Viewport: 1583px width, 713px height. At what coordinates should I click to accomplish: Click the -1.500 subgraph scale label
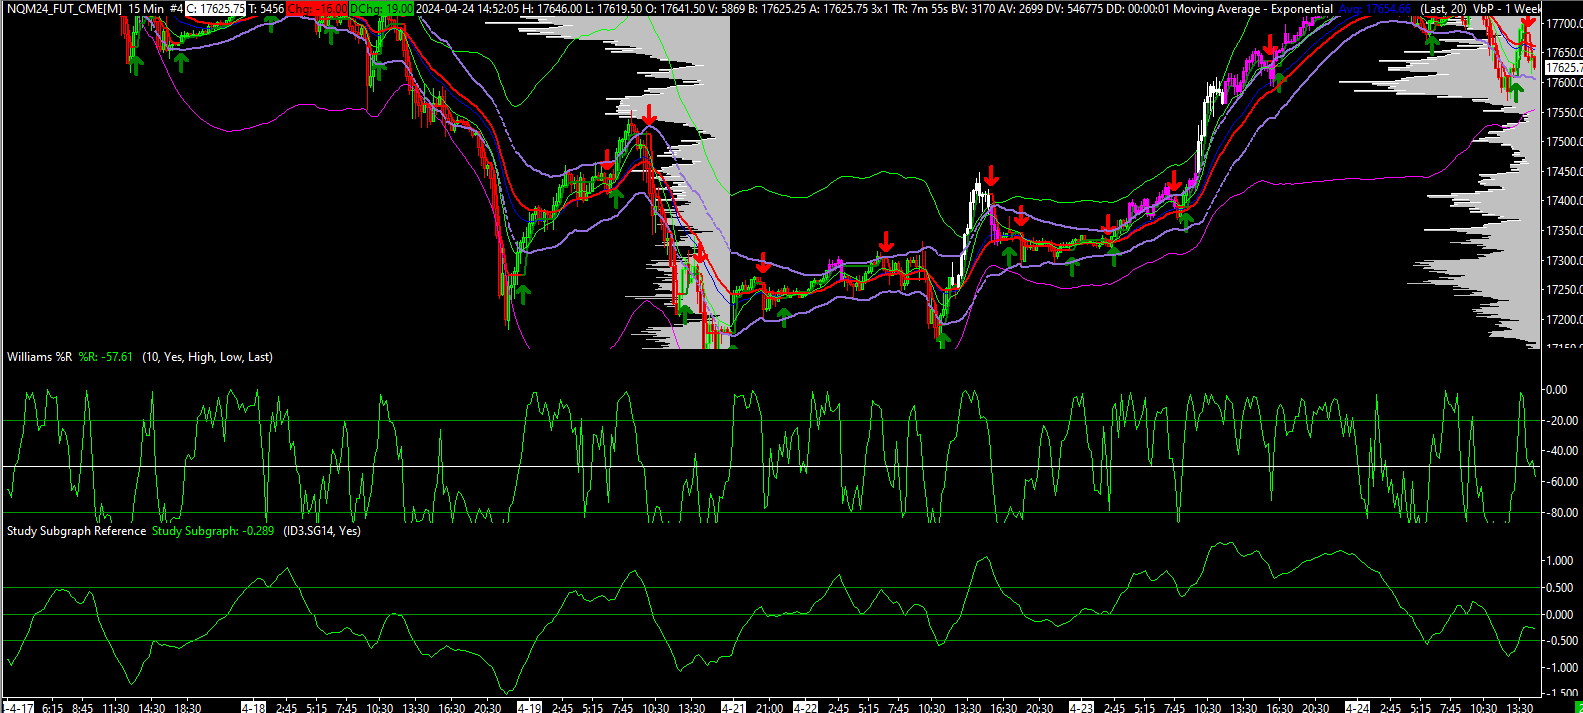(1560, 693)
